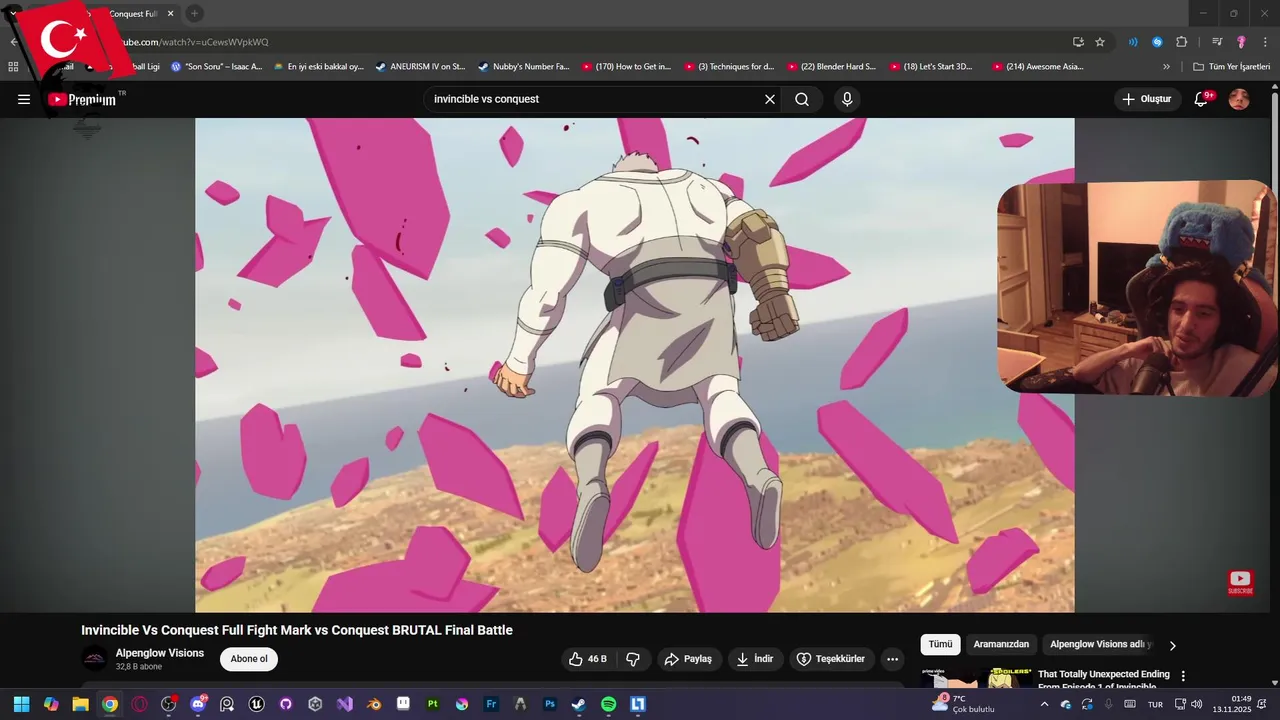
Task: Open the clock showing 01:49 13.11.2025
Action: coord(1233,704)
